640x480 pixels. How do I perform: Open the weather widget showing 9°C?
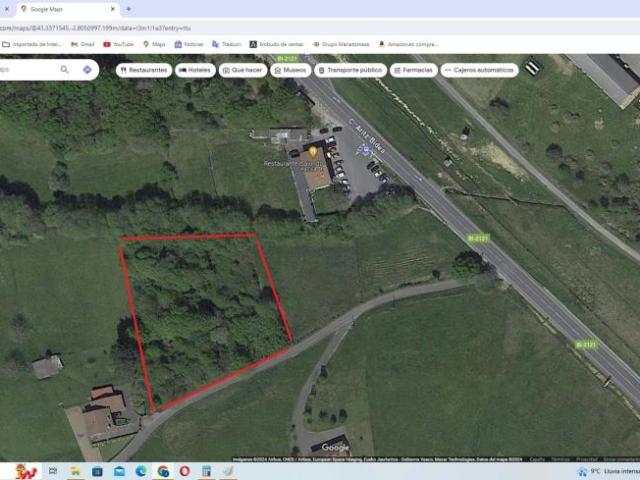click(608, 471)
